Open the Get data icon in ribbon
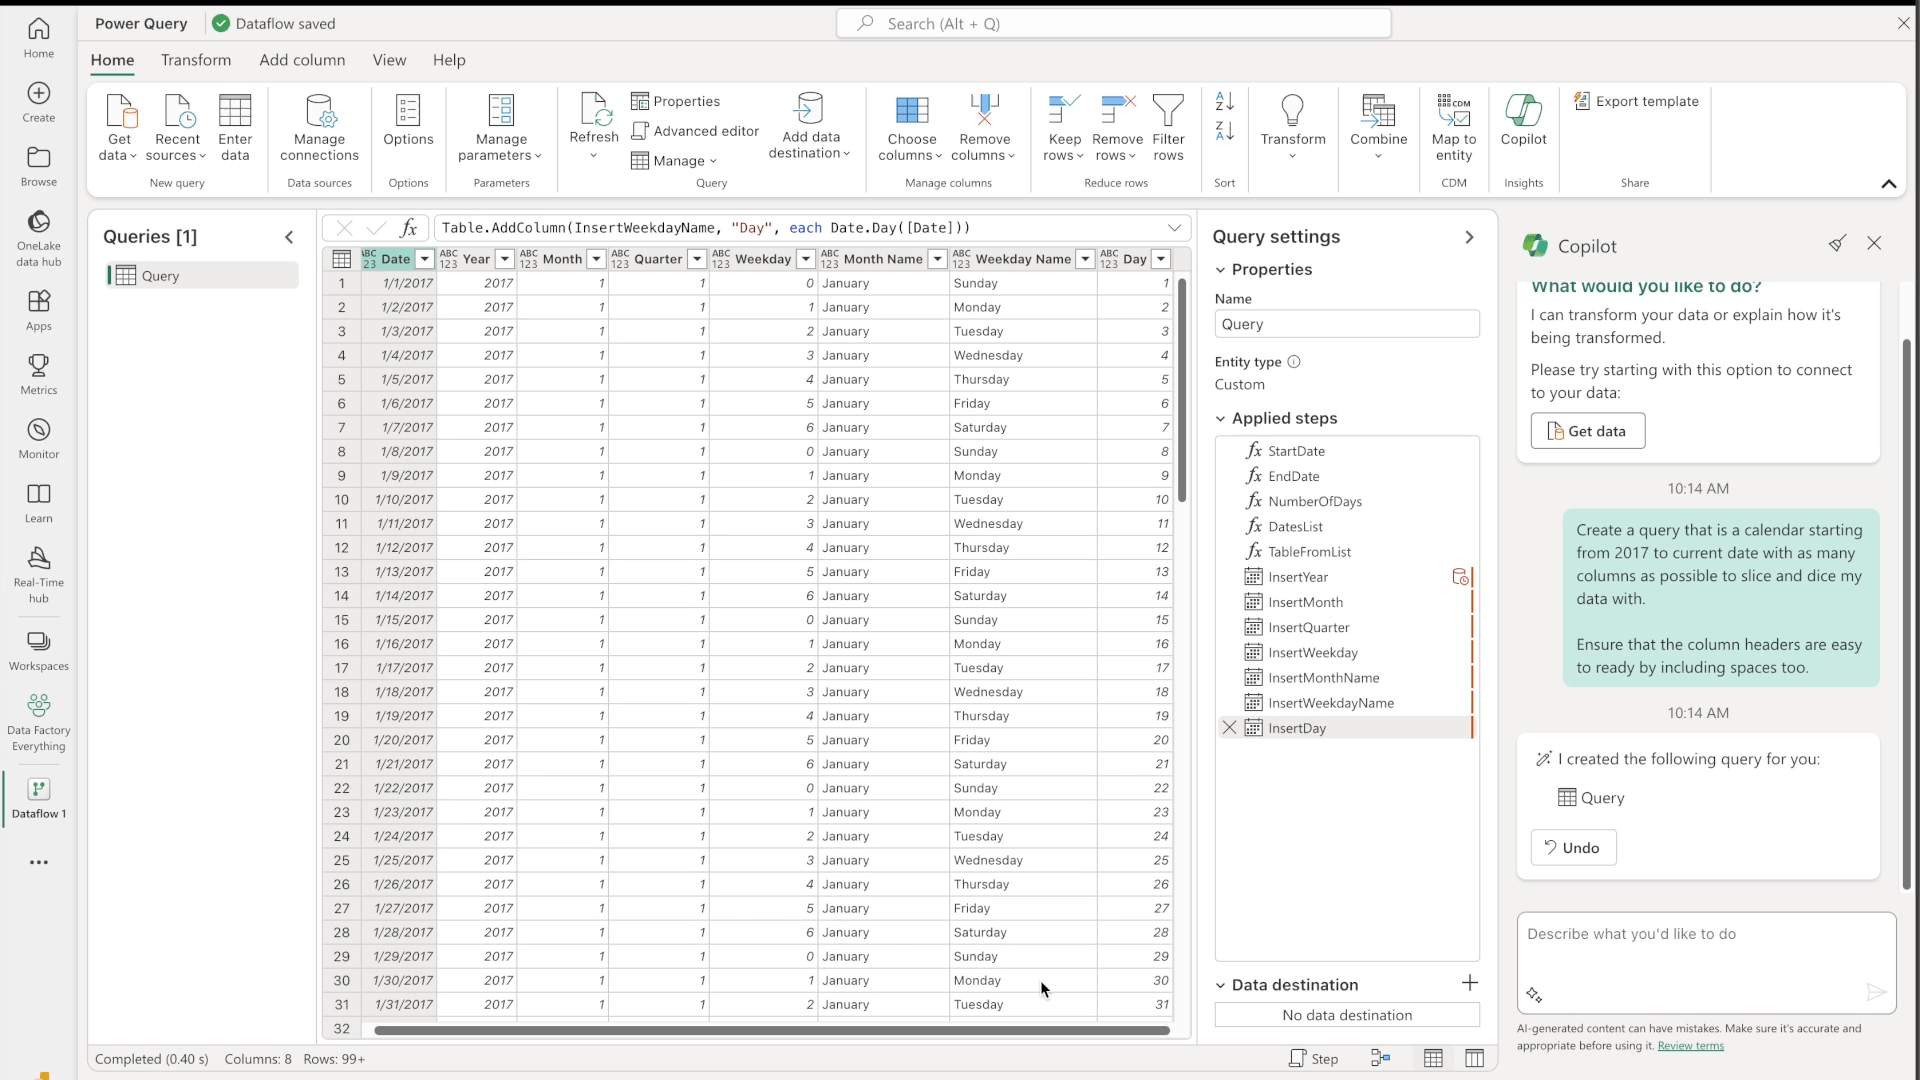 tap(120, 110)
